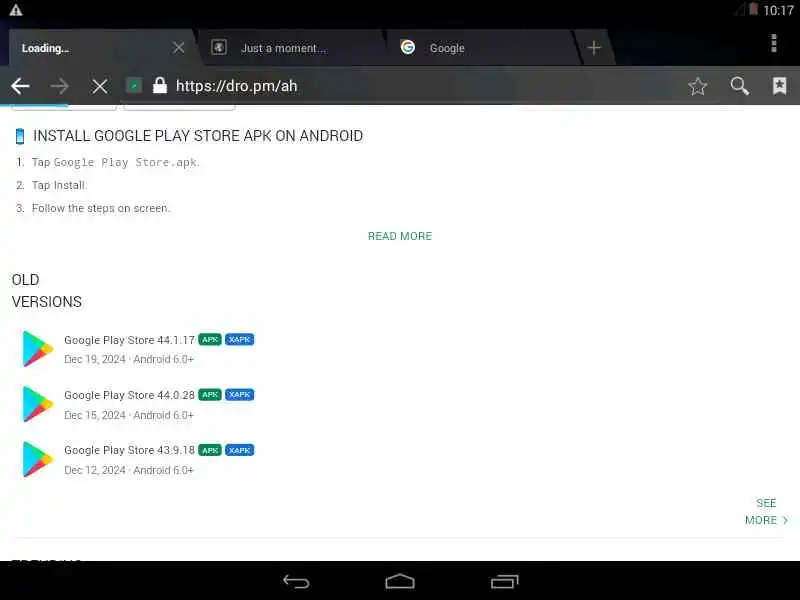Click XAPK badge for version 43.9.18
800x600 pixels.
click(239, 450)
